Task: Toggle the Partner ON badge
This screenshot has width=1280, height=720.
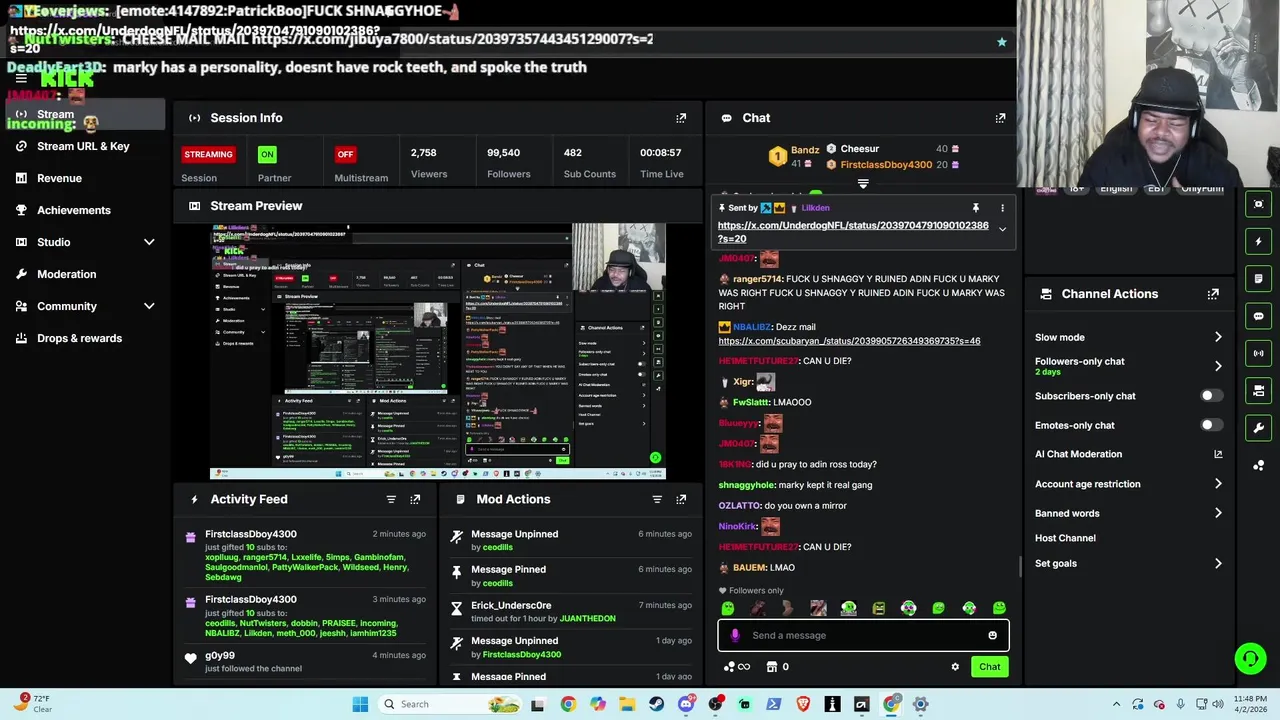Action: [267, 154]
